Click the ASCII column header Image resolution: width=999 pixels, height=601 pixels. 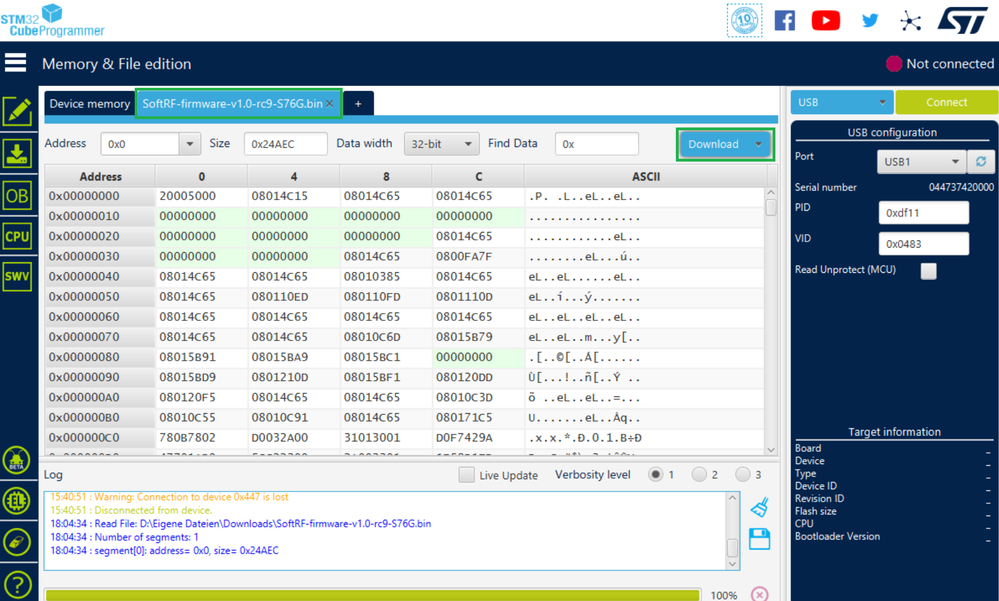coord(645,177)
